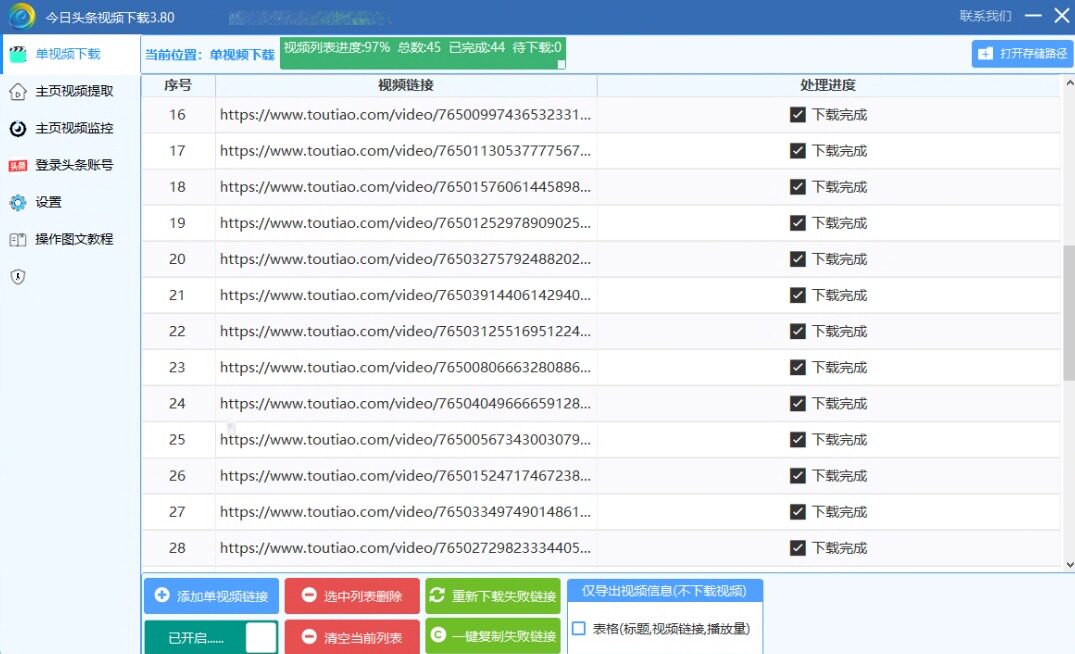Uncheck the checkbox for row 27
The image size is (1075, 654).
pos(797,512)
